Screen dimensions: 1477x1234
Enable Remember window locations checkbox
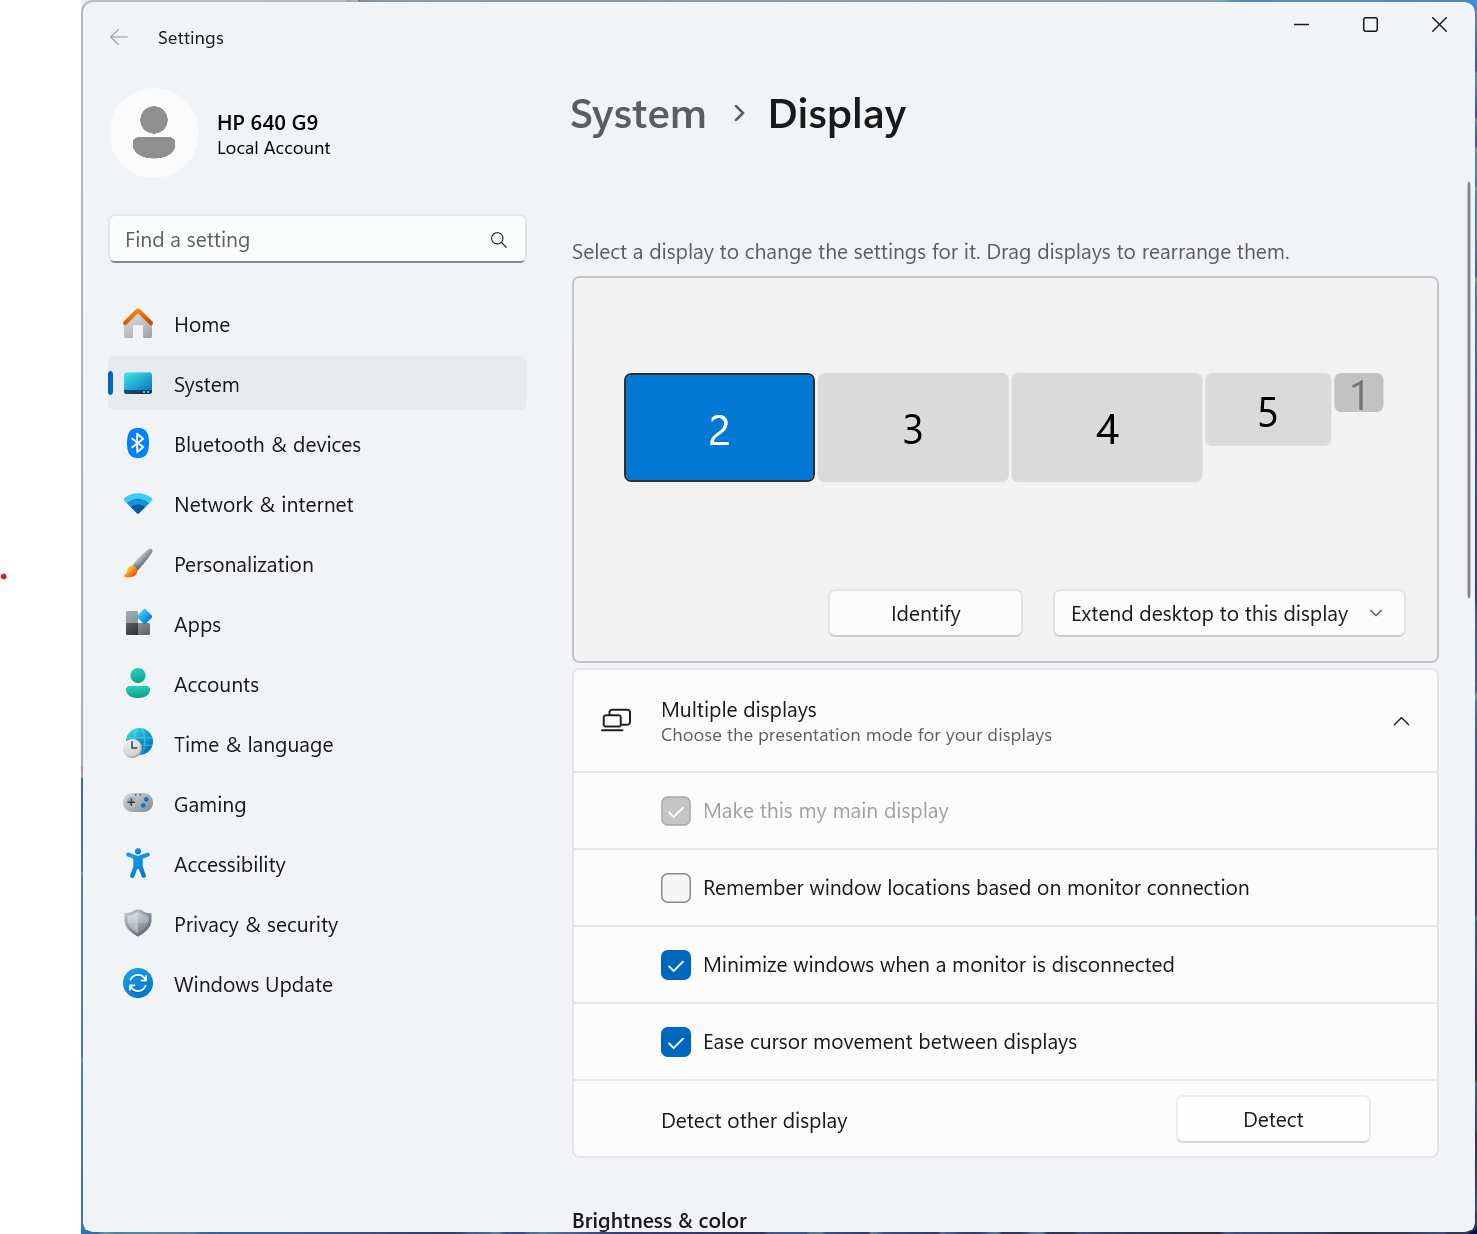(x=676, y=888)
